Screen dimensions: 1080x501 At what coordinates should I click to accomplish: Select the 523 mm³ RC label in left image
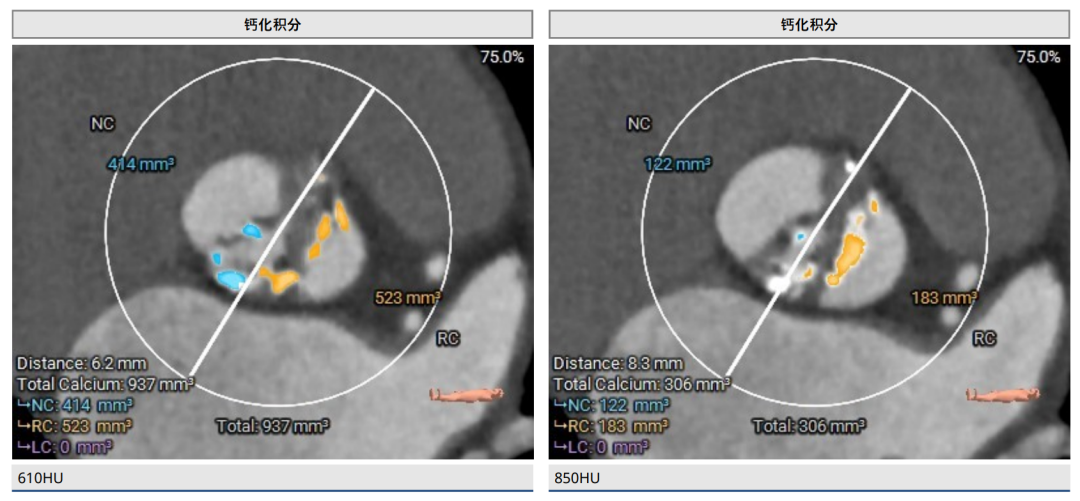[x=408, y=298]
